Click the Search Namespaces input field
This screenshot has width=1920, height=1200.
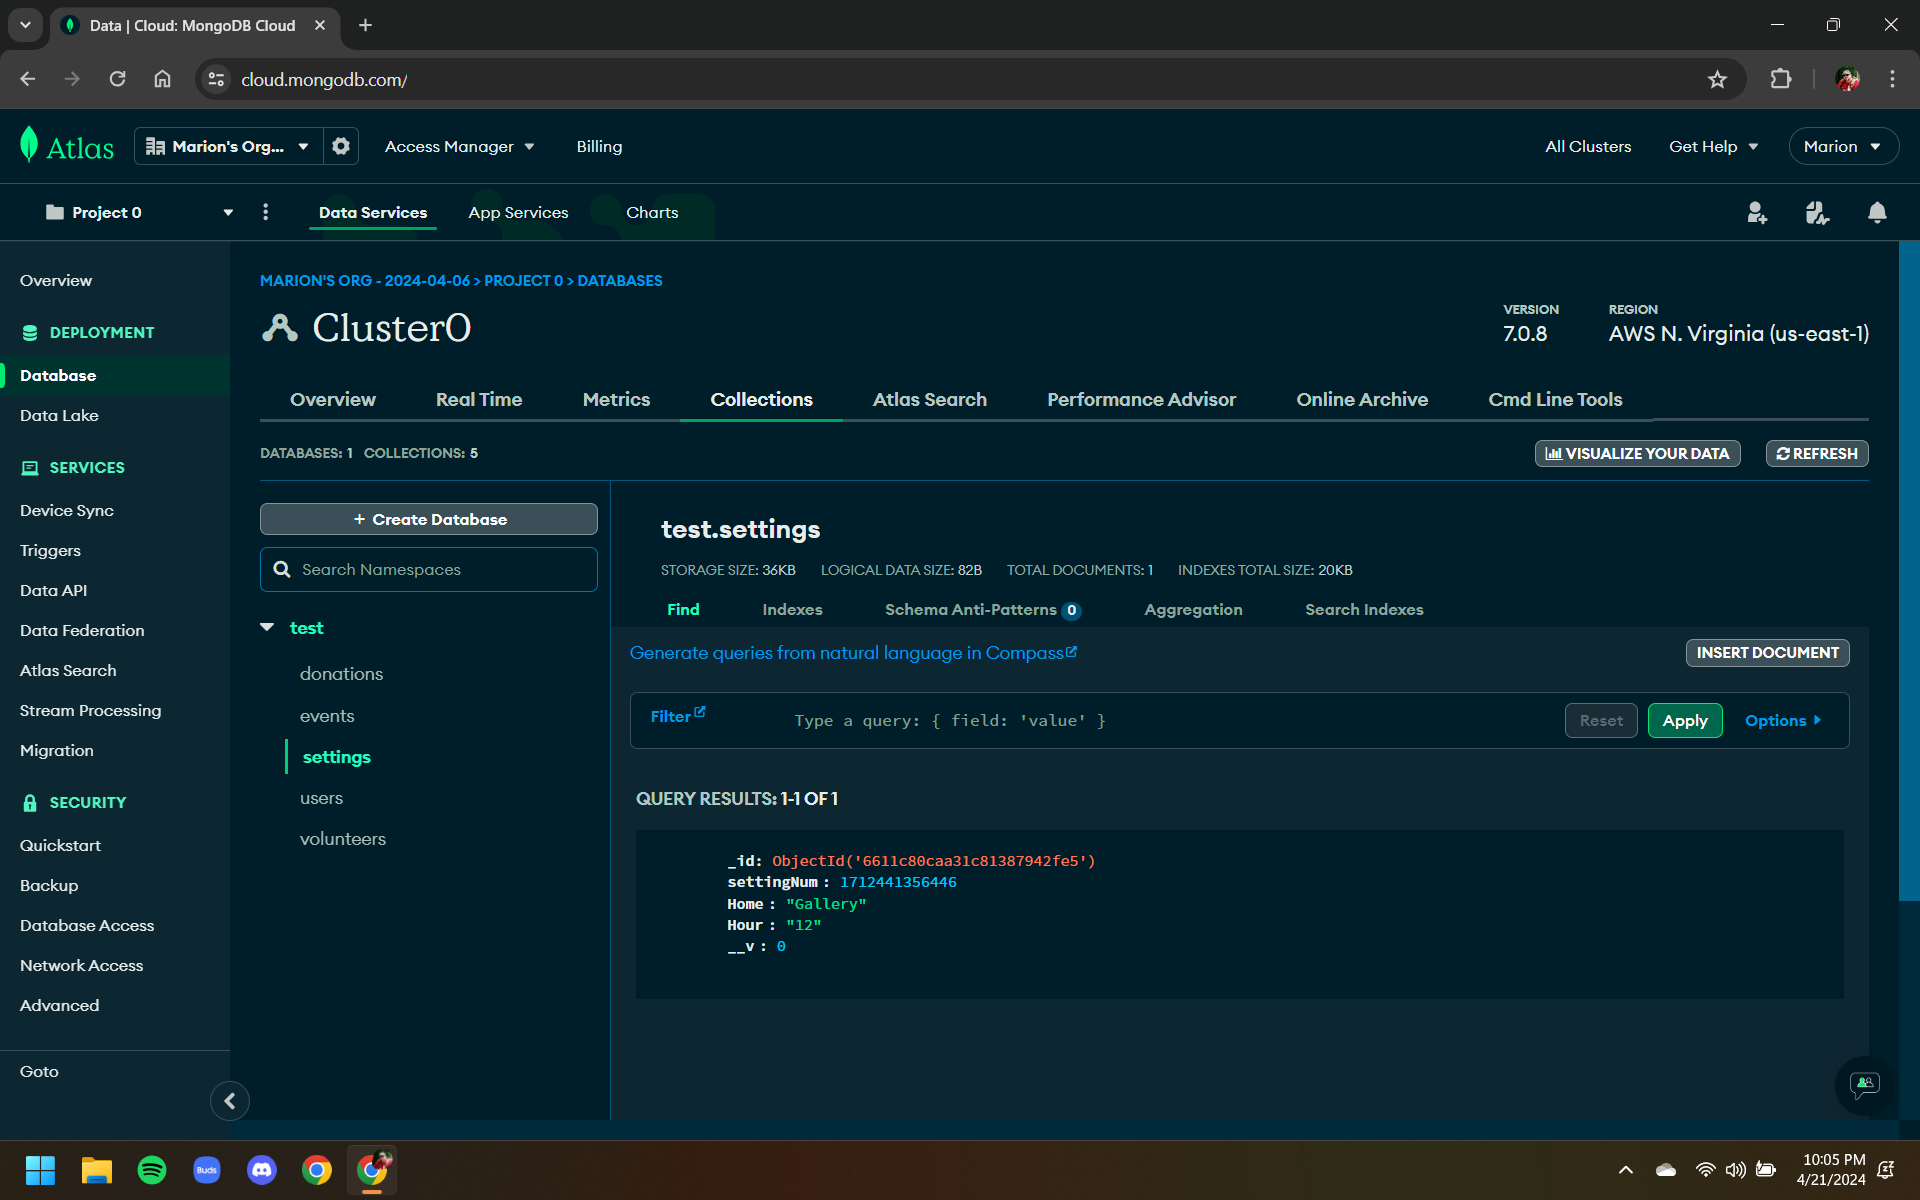tap(440, 570)
